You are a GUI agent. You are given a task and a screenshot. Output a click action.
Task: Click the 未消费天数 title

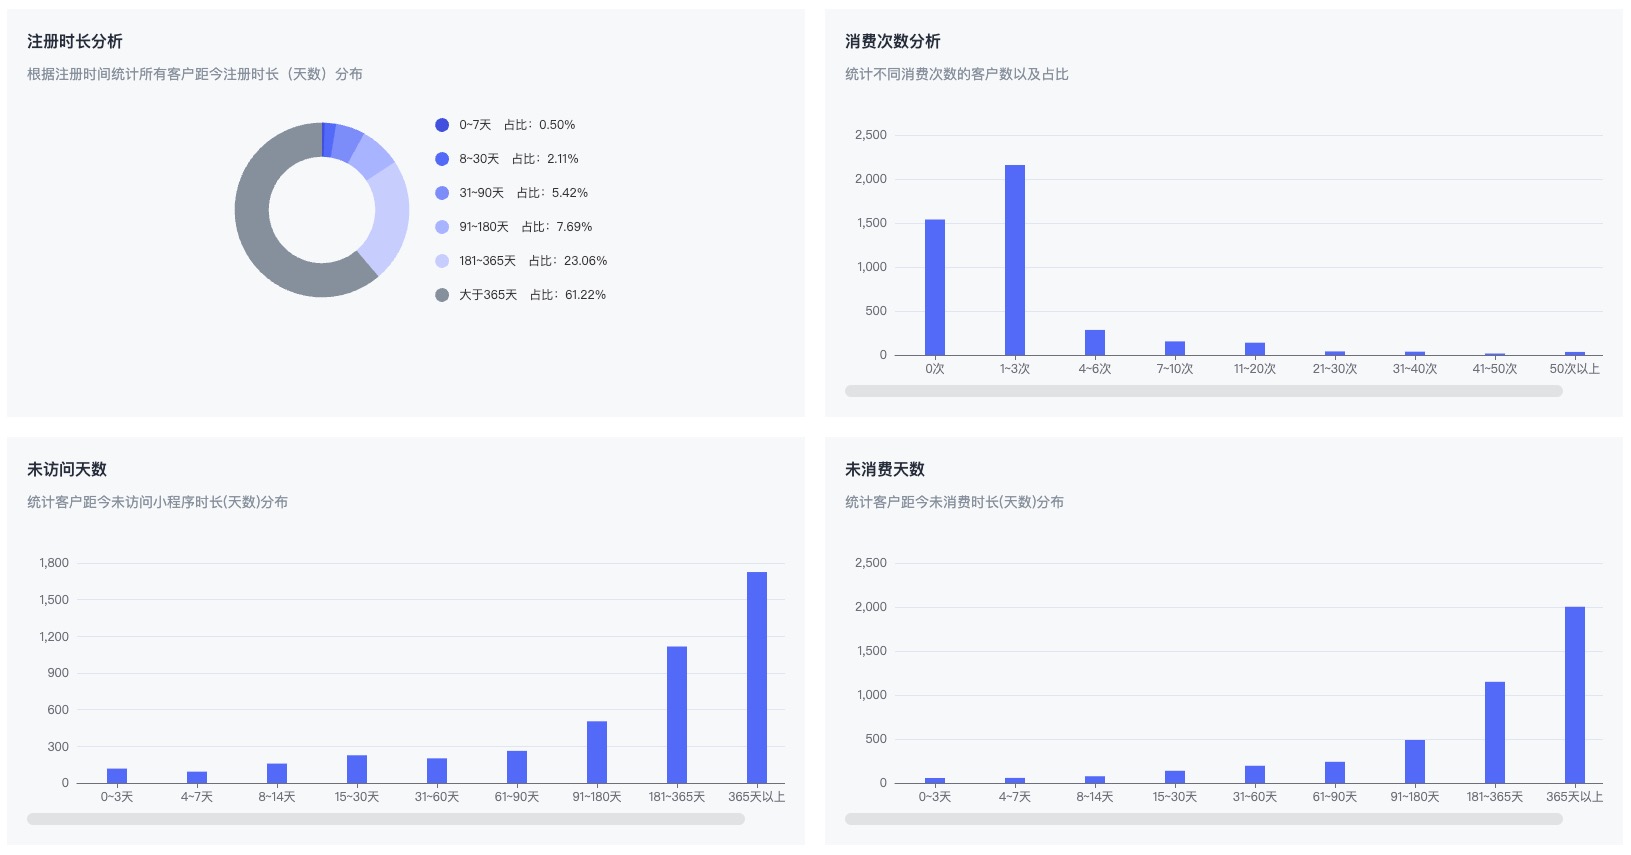[885, 469]
